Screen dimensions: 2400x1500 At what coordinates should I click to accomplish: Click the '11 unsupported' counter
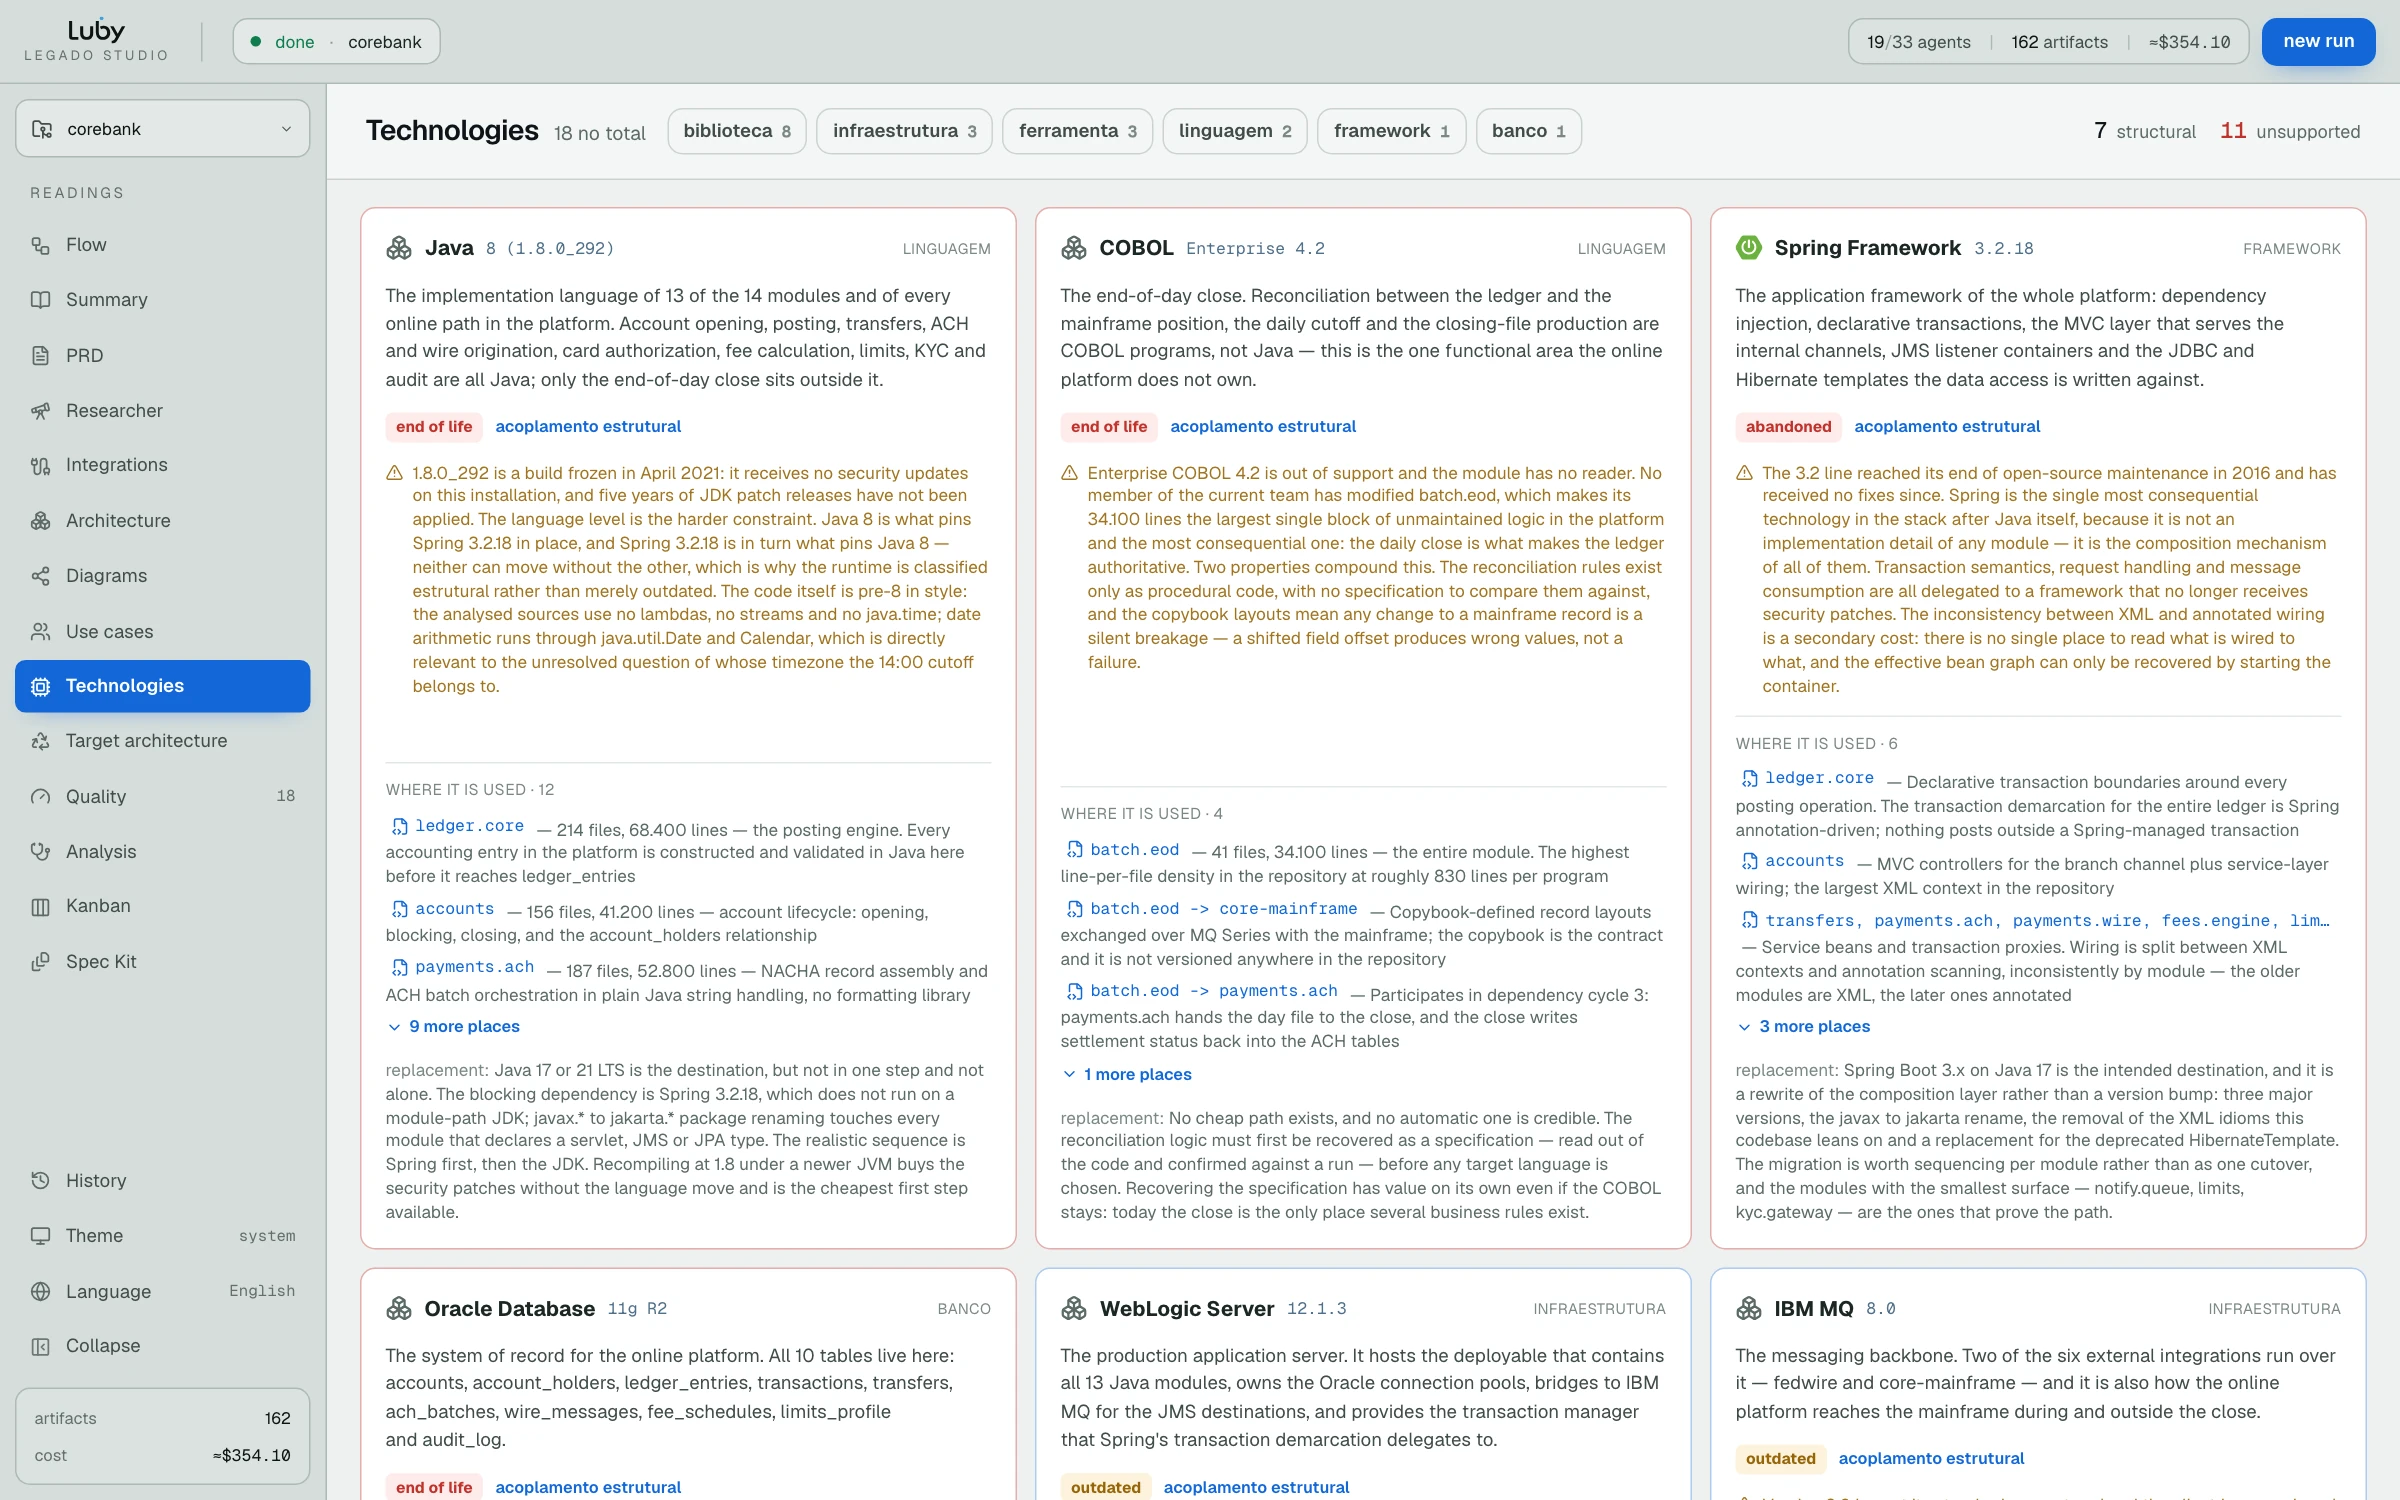pyautogui.click(x=2290, y=131)
